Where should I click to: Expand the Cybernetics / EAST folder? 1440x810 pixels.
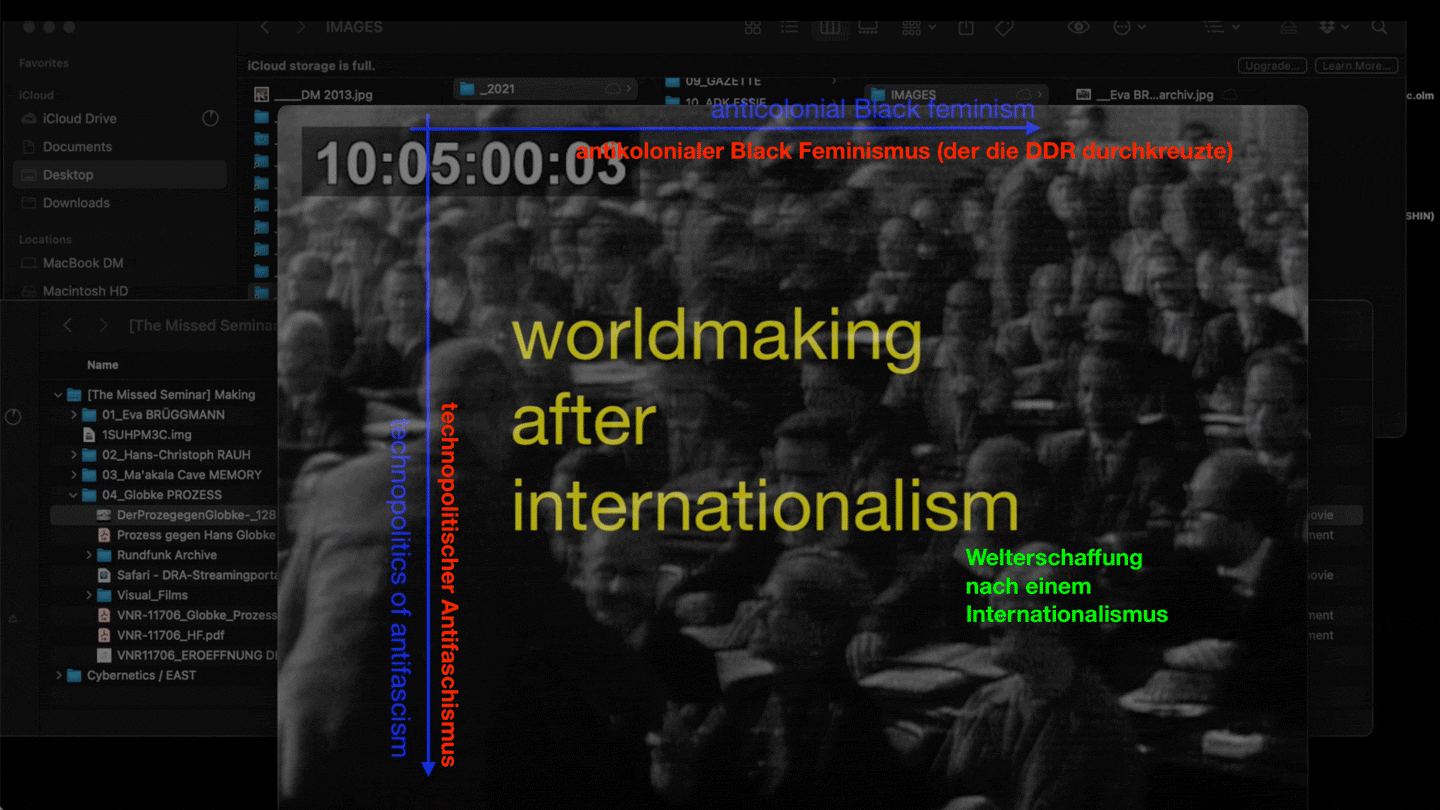click(59, 676)
